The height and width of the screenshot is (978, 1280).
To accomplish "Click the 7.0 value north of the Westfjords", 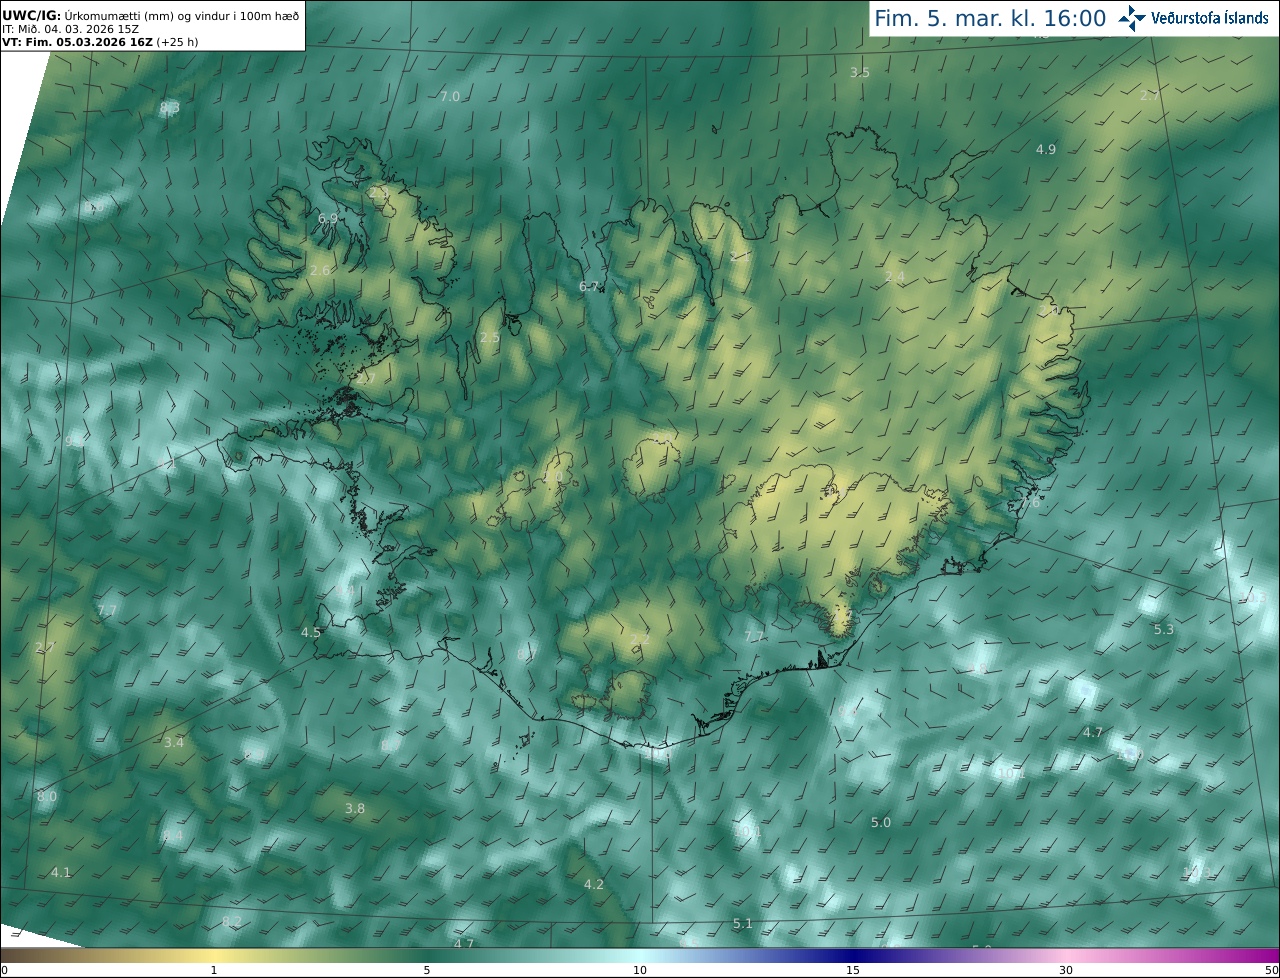I will [x=450, y=96].
